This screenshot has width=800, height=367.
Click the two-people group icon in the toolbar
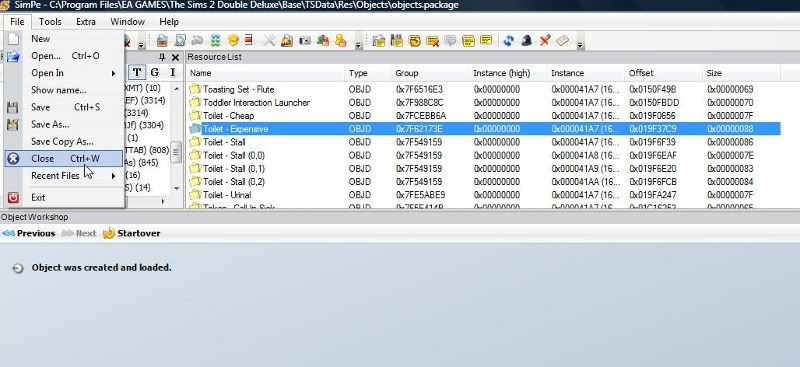pos(323,40)
